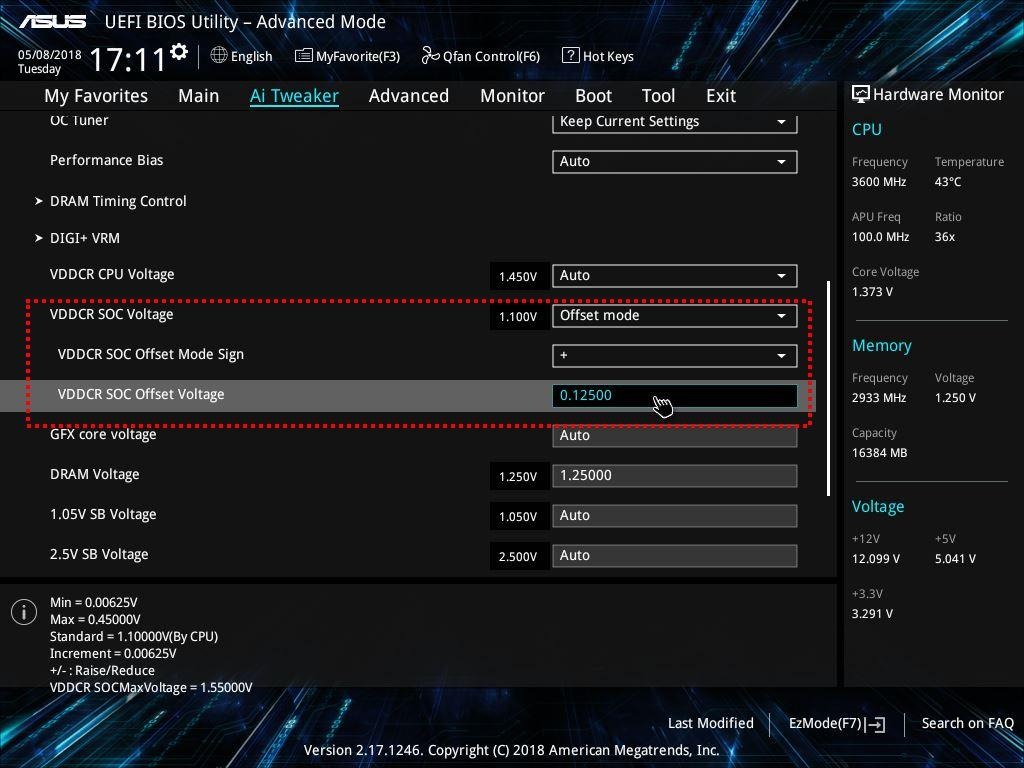Click the Last Modified button
This screenshot has height=768, width=1024.
710,723
